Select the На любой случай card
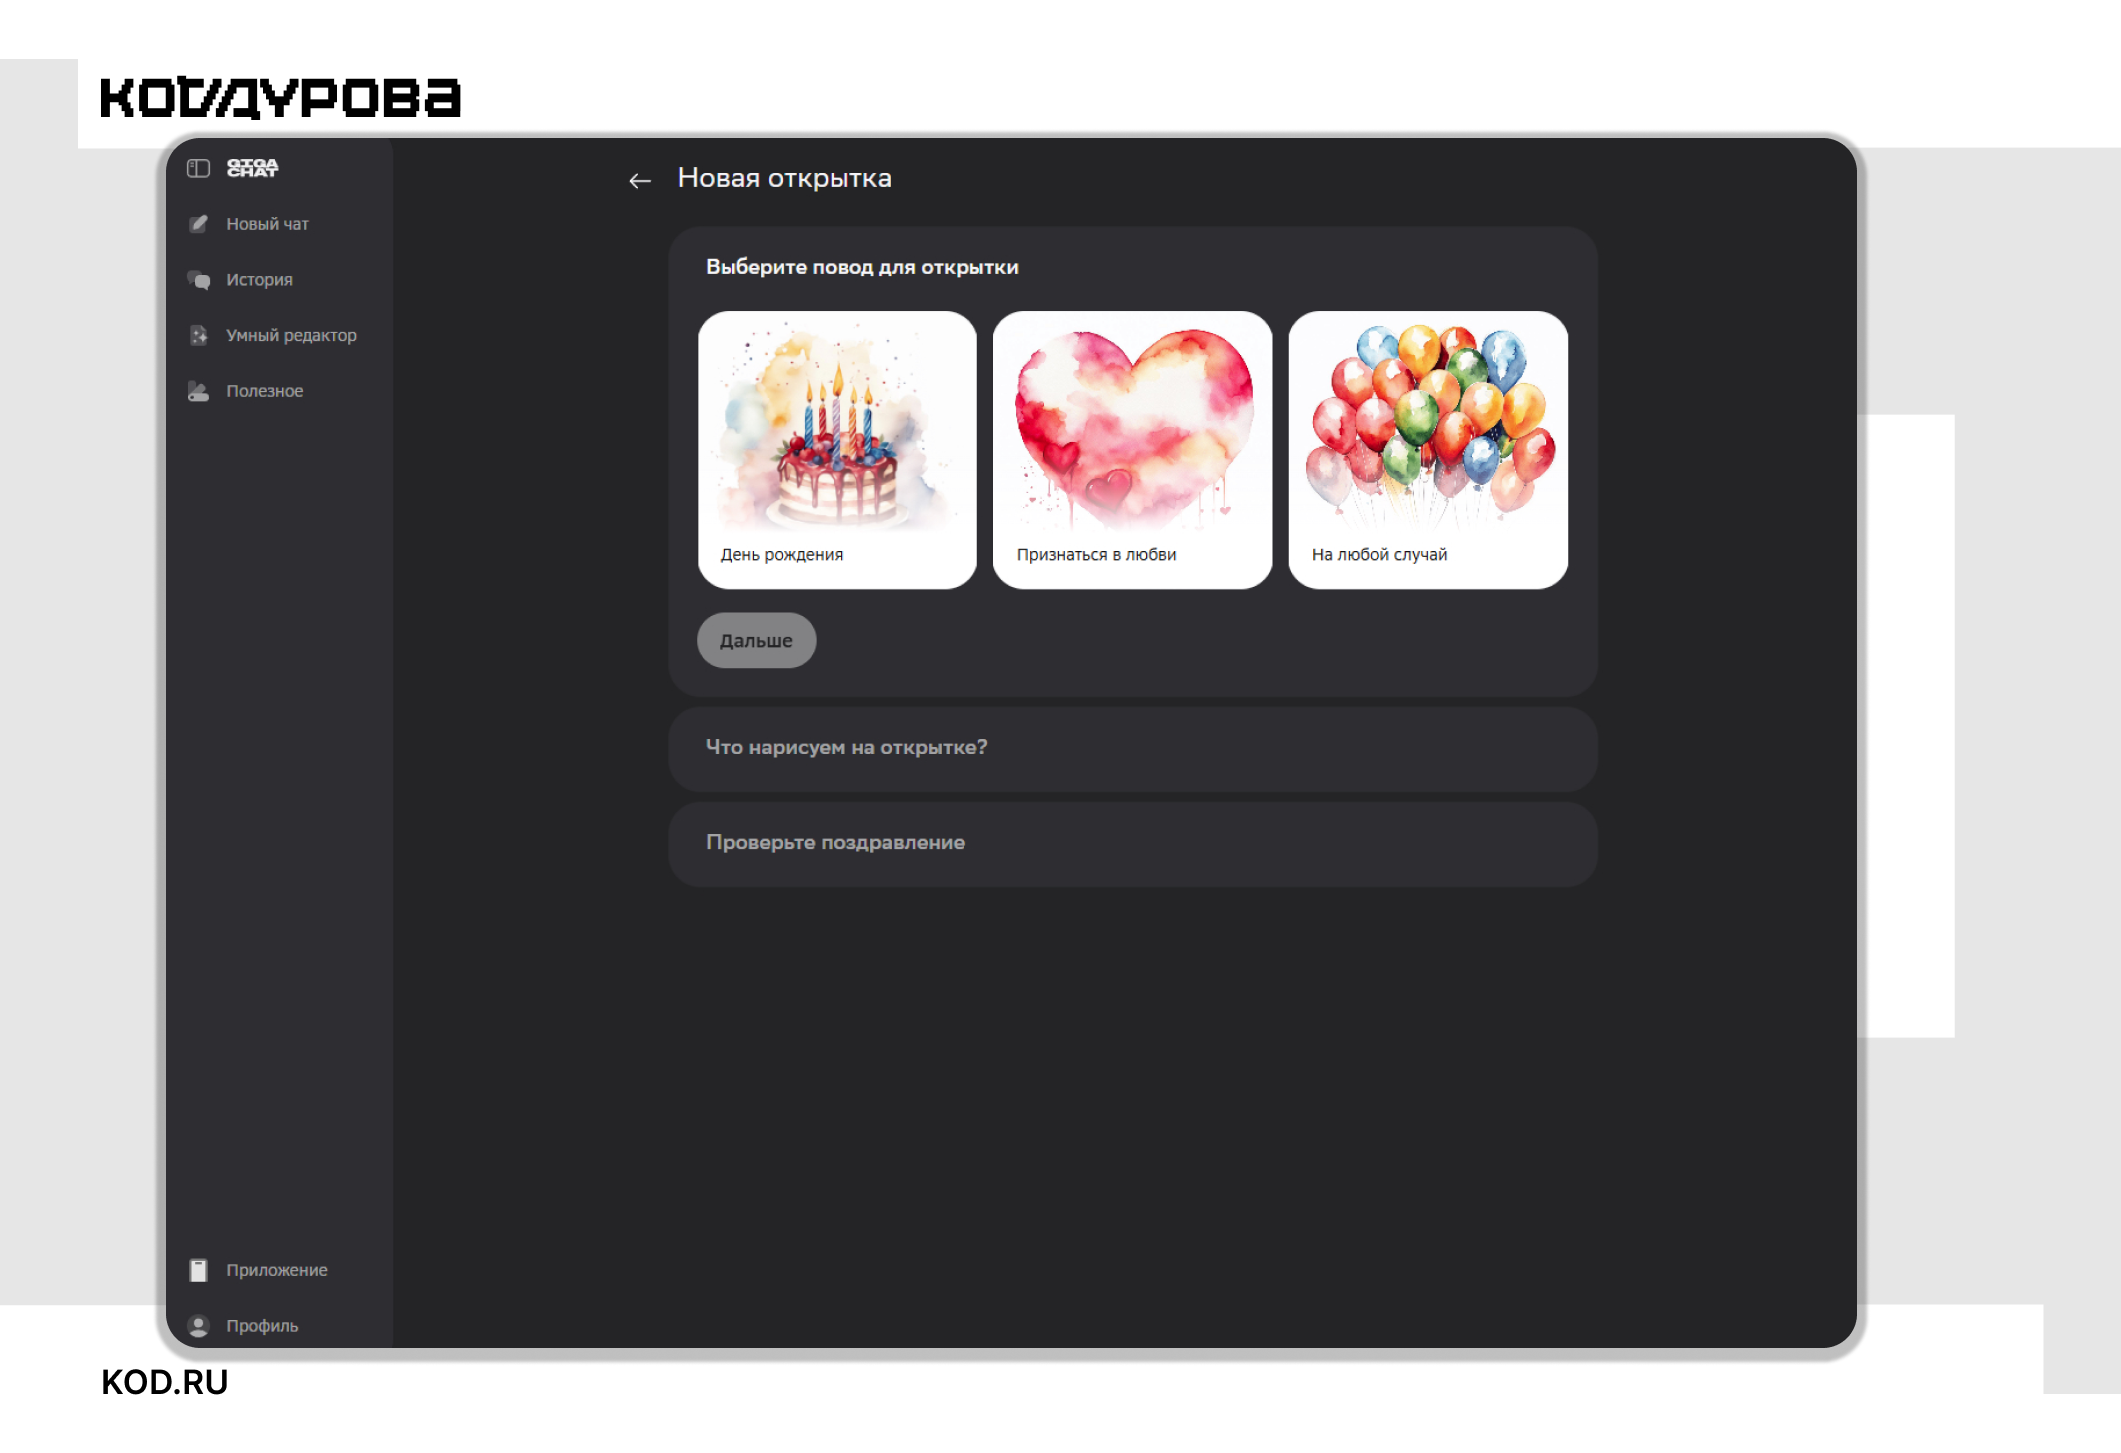2121x1453 pixels. pyautogui.click(x=1428, y=450)
